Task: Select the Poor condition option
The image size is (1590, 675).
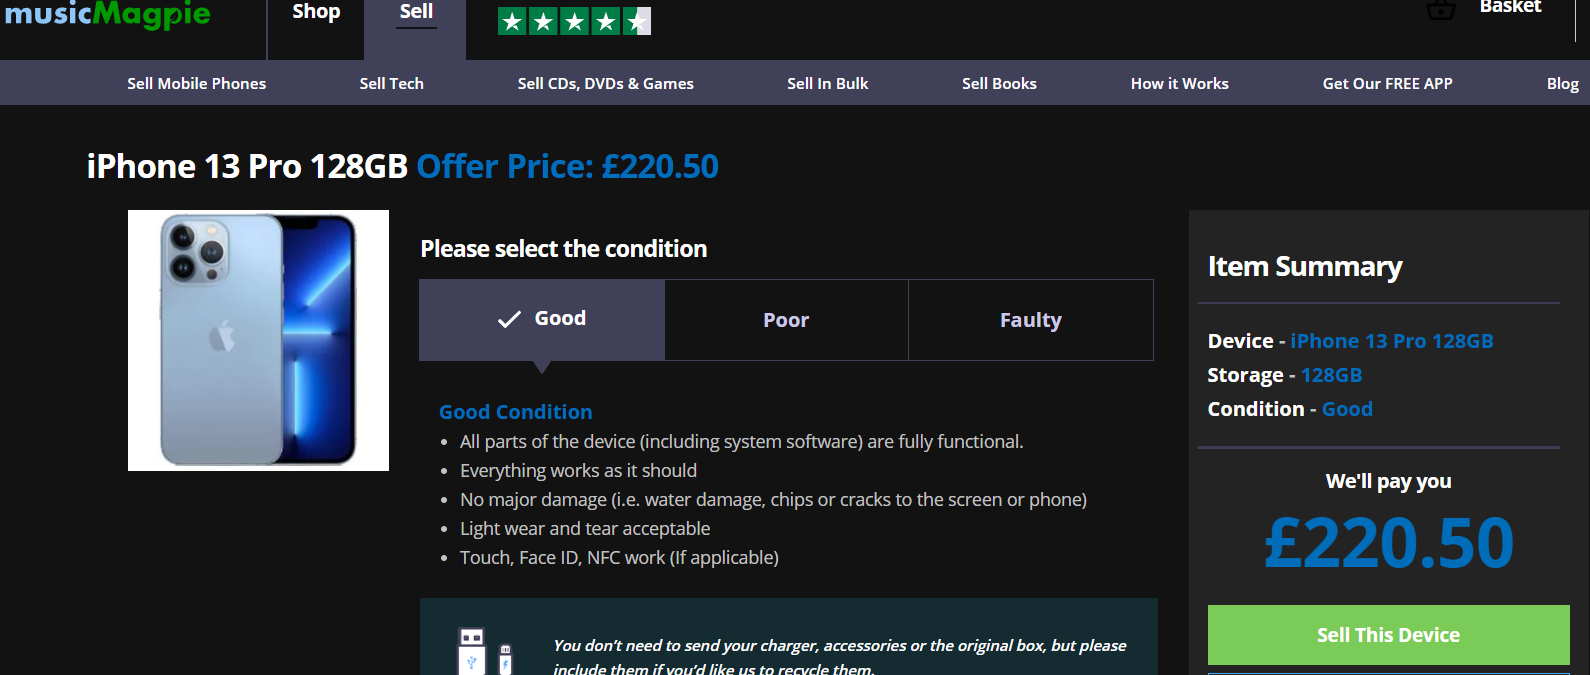Action: pyautogui.click(x=786, y=320)
